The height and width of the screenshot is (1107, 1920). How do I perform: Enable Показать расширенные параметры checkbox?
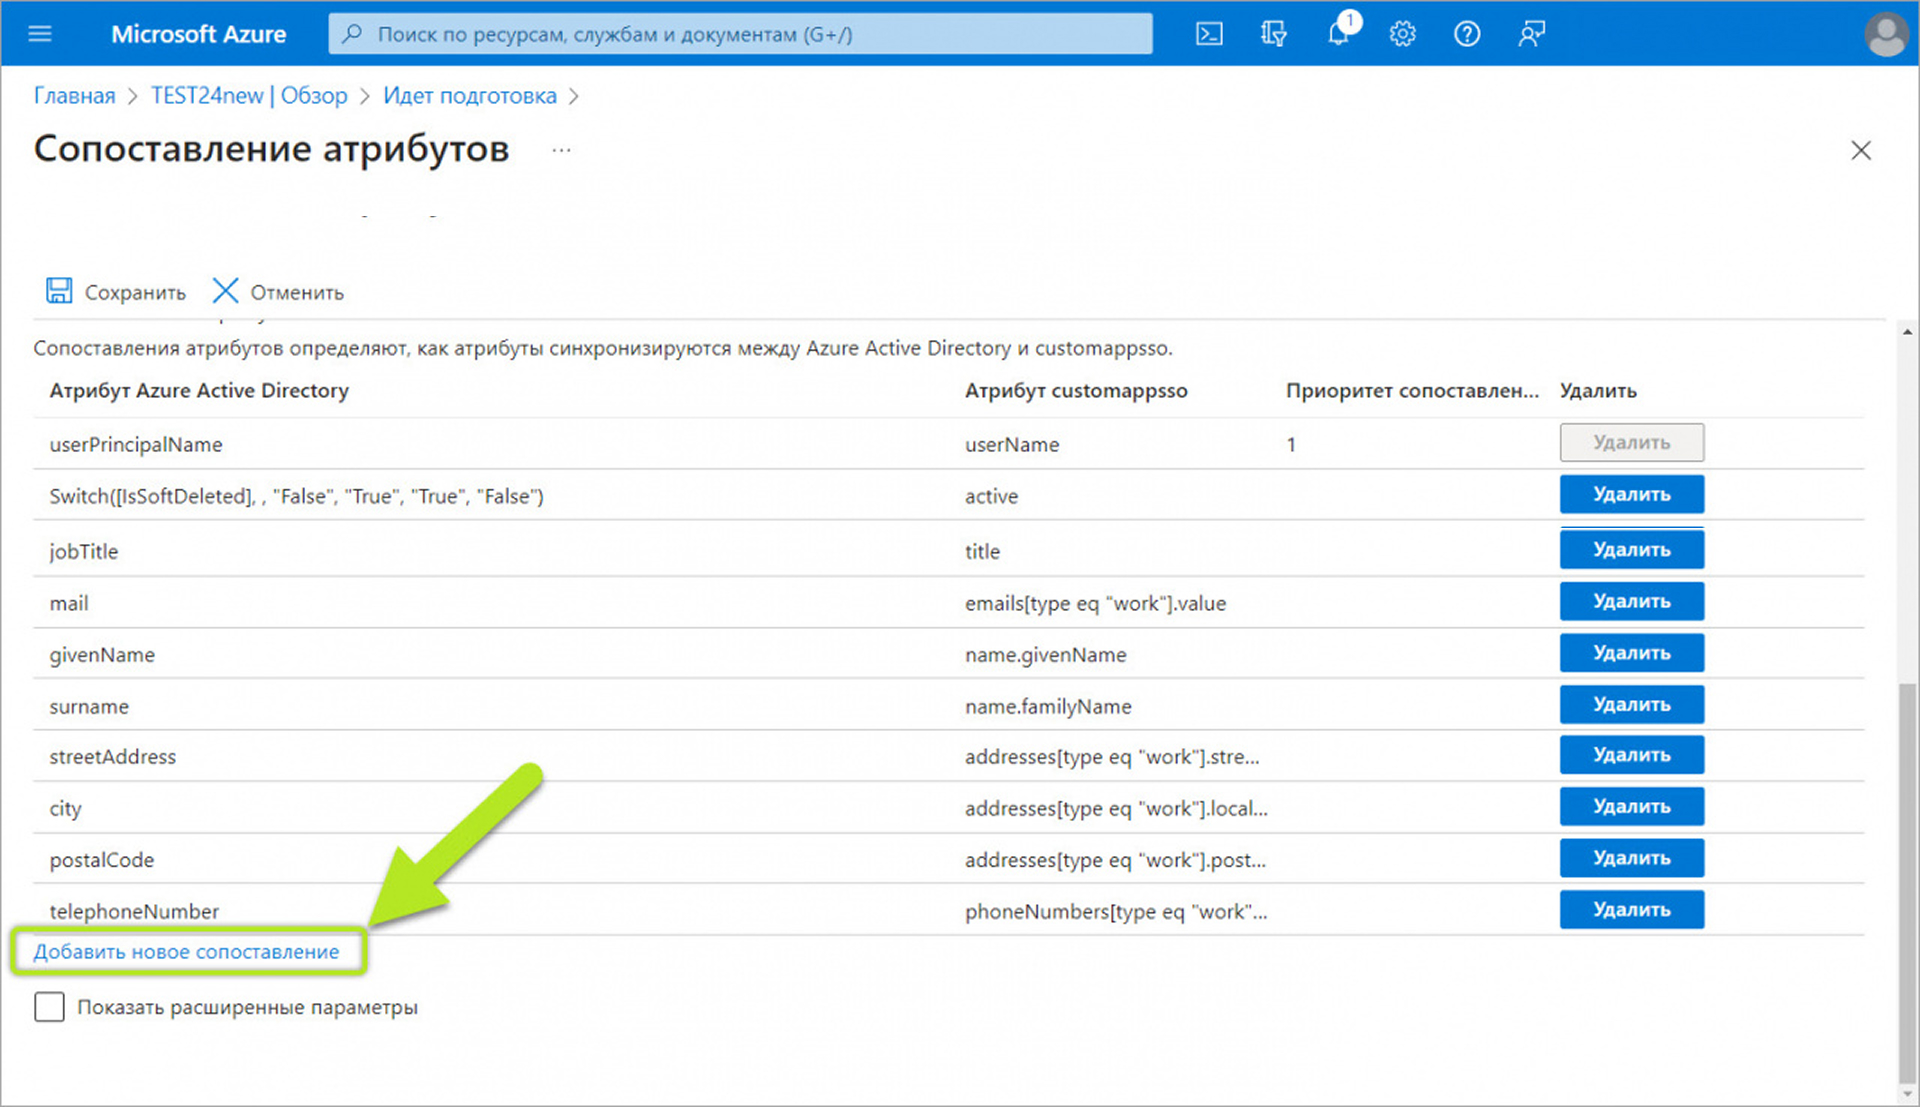[x=49, y=1006]
